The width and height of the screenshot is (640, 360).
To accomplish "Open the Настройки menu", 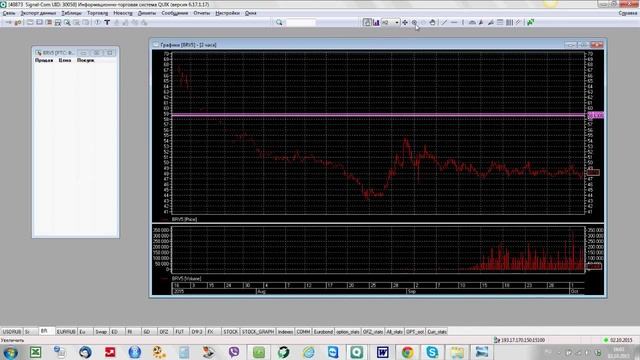I will 227,13.
